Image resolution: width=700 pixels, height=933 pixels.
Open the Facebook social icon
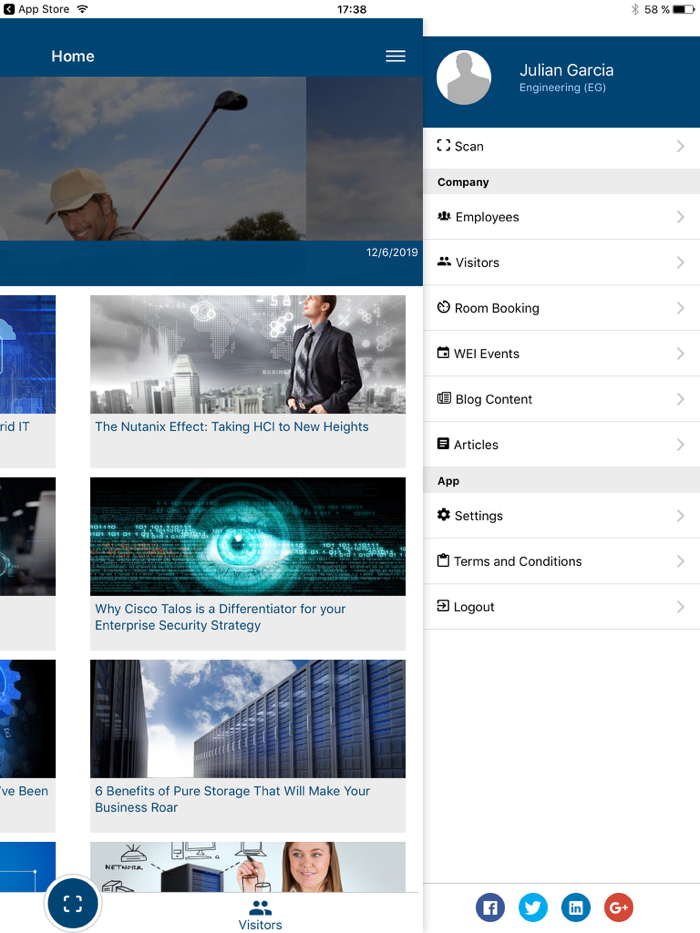(490, 907)
